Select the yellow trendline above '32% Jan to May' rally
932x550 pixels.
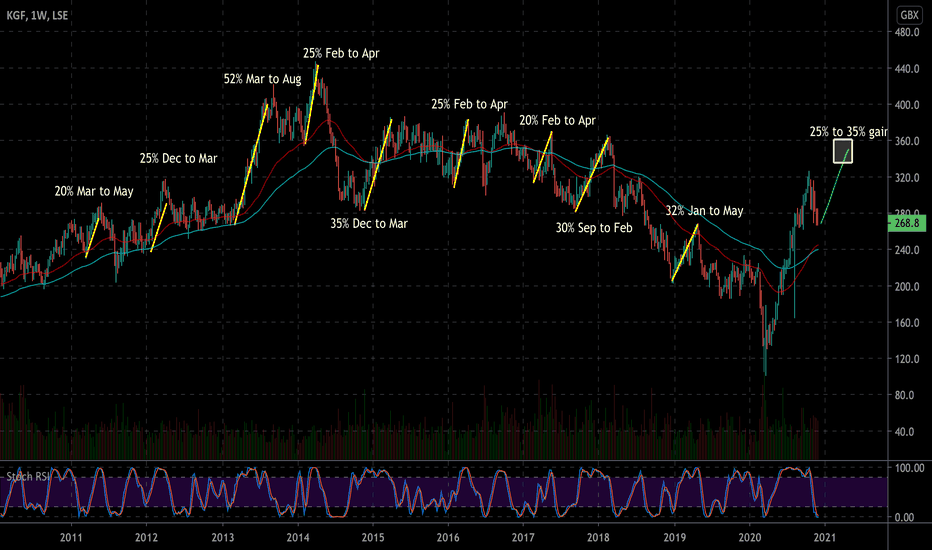pyautogui.click(x=685, y=253)
